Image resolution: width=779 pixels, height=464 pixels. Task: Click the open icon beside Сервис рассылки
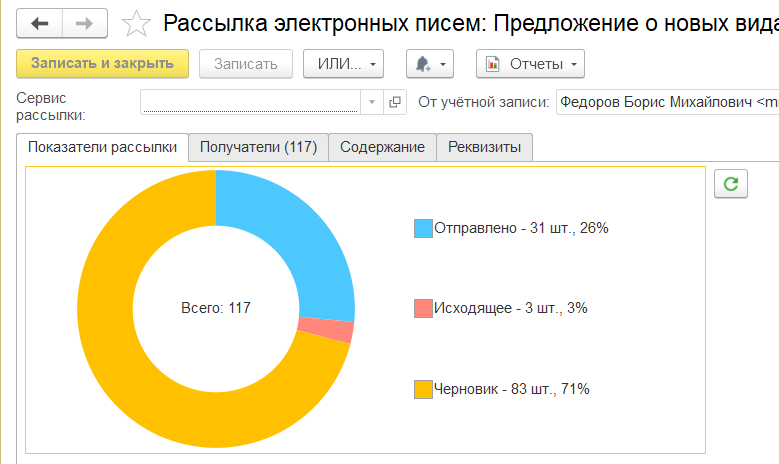click(395, 102)
